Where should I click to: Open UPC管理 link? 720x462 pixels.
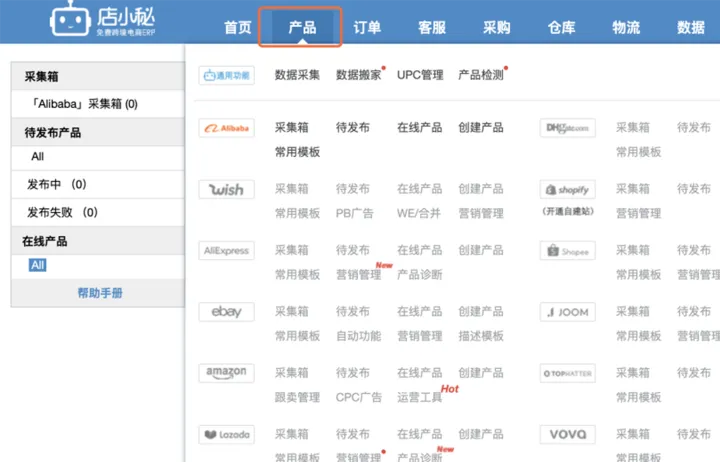point(420,75)
